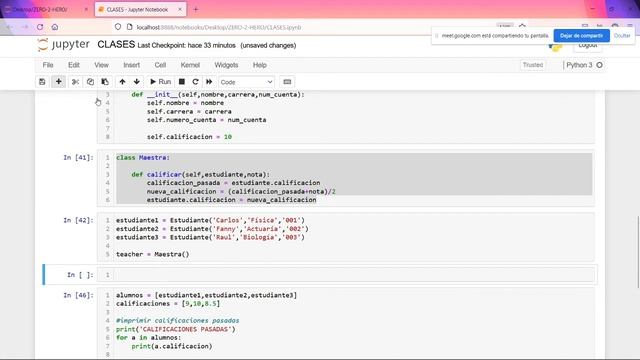Open the Widgets menu
This screenshot has width=640, height=360.
[226, 65]
